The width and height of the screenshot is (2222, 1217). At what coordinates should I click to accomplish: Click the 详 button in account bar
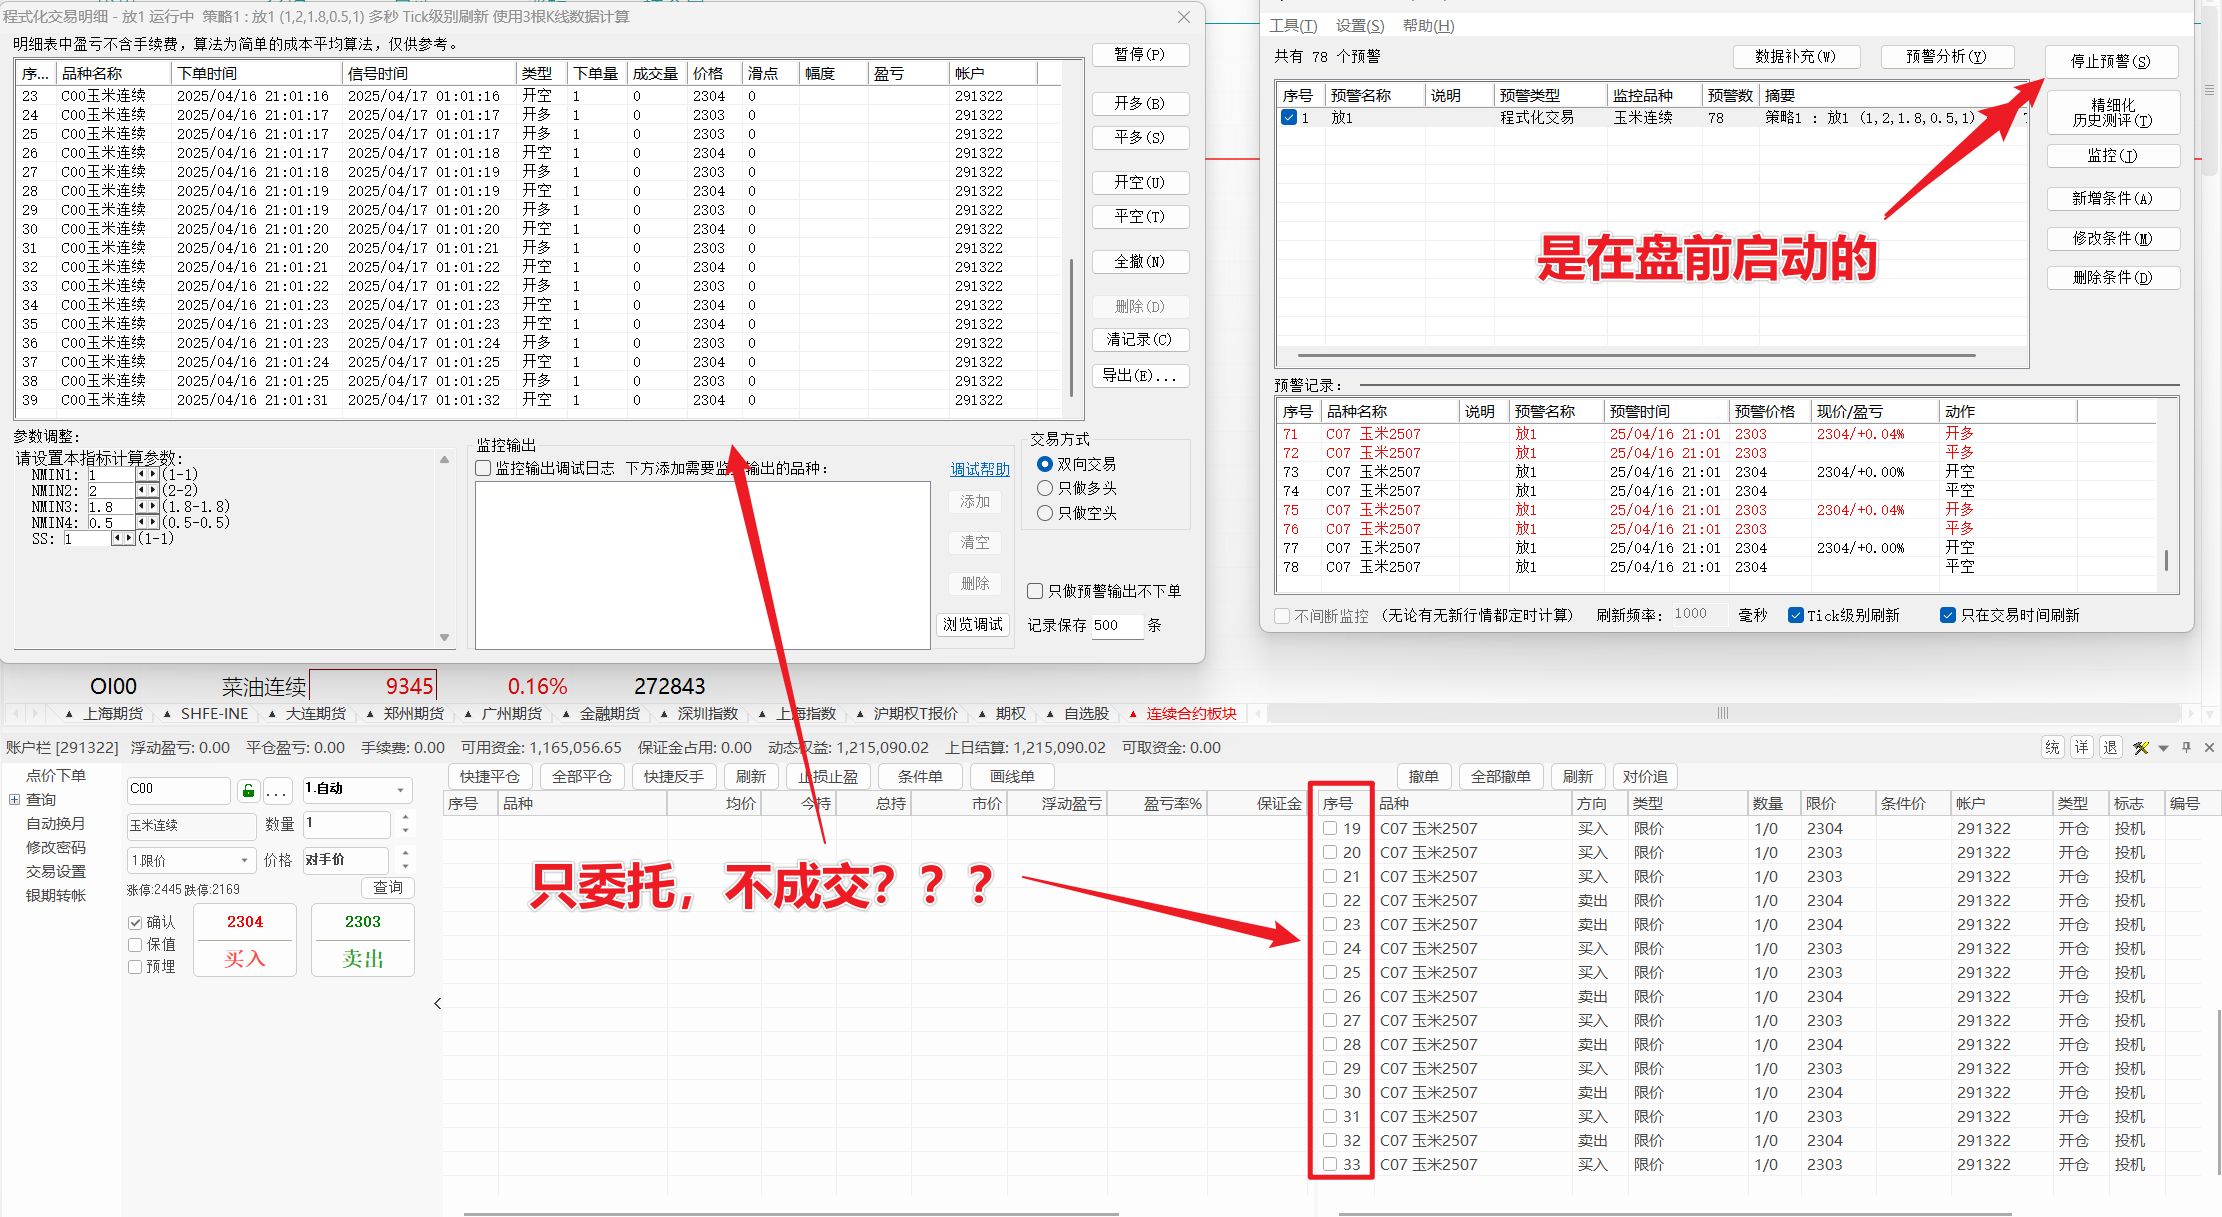2081,747
